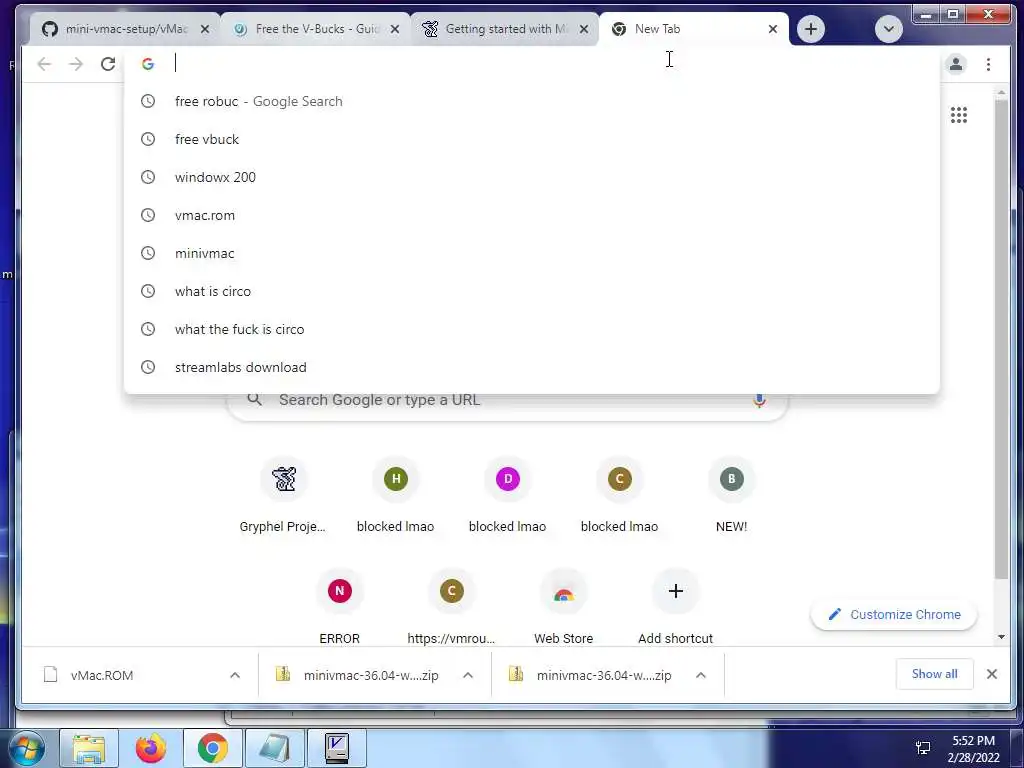
Task: Open the Chrome profile avatar icon
Action: 955,63
